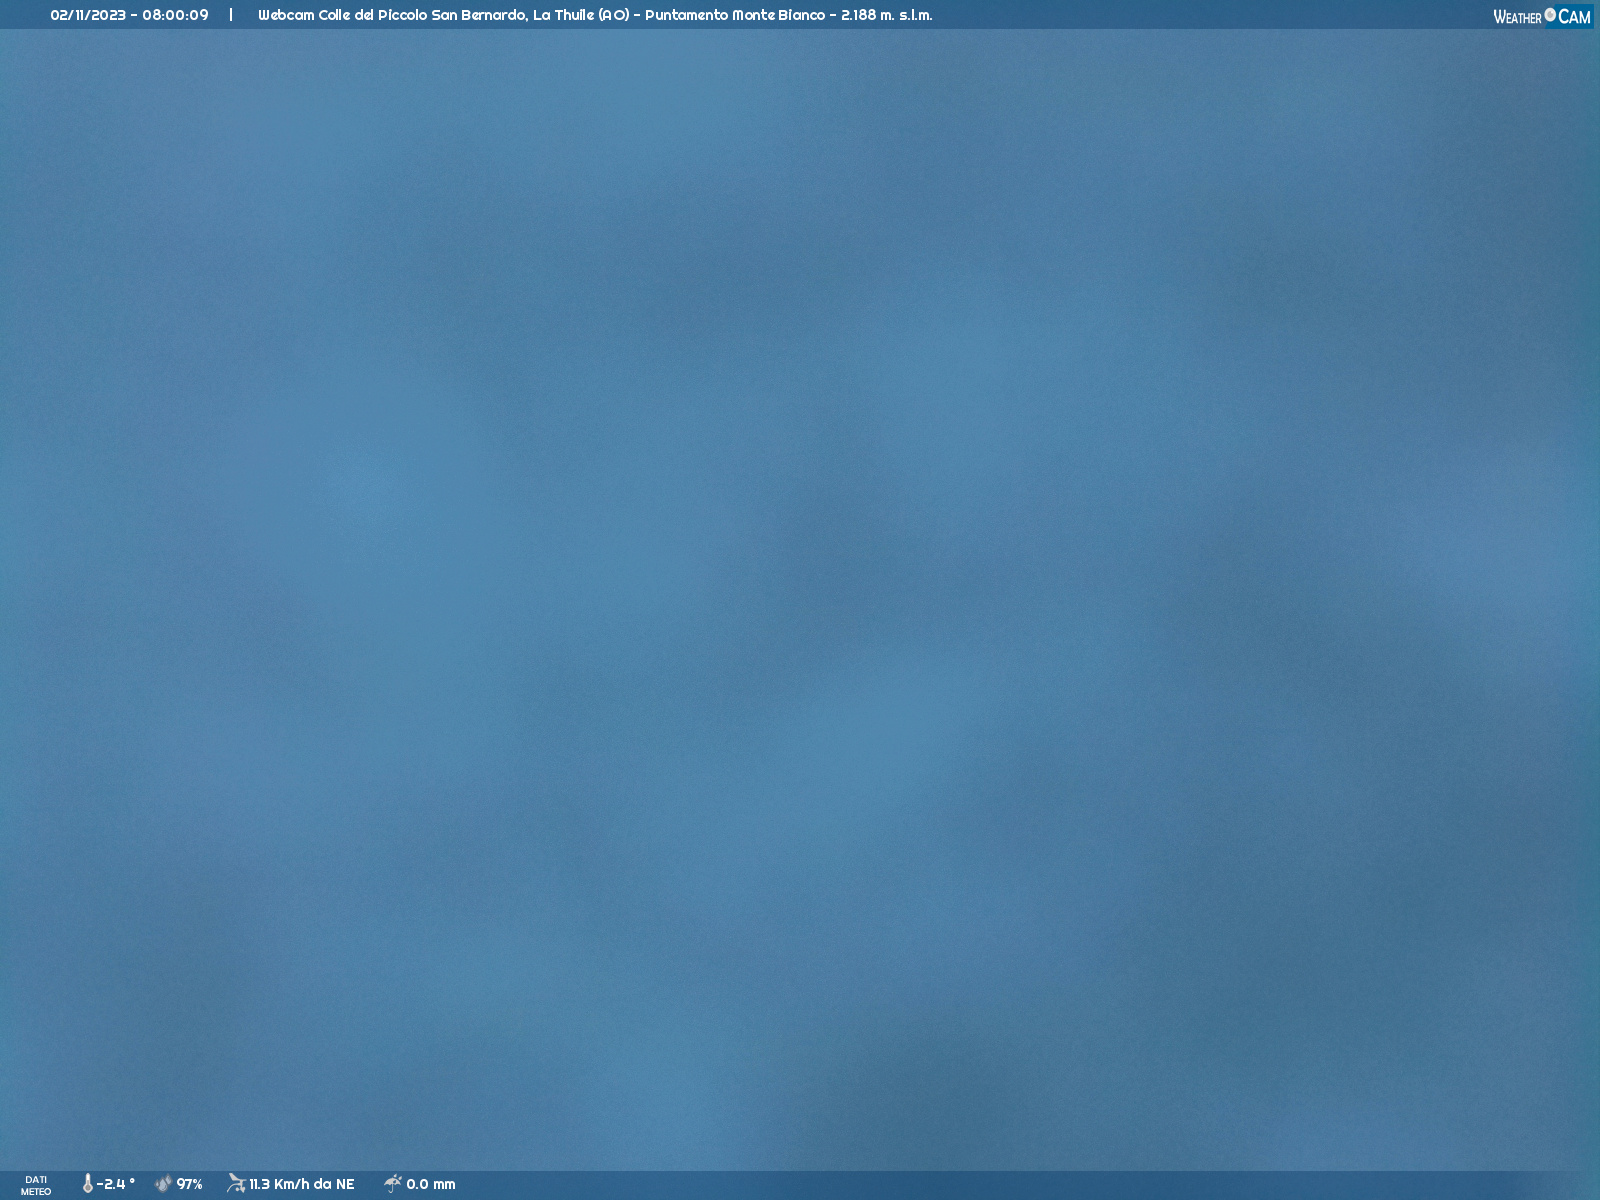Click the umbrella precipitation icon
This screenshot has height=1200, width=1600.
(393, 1184)
